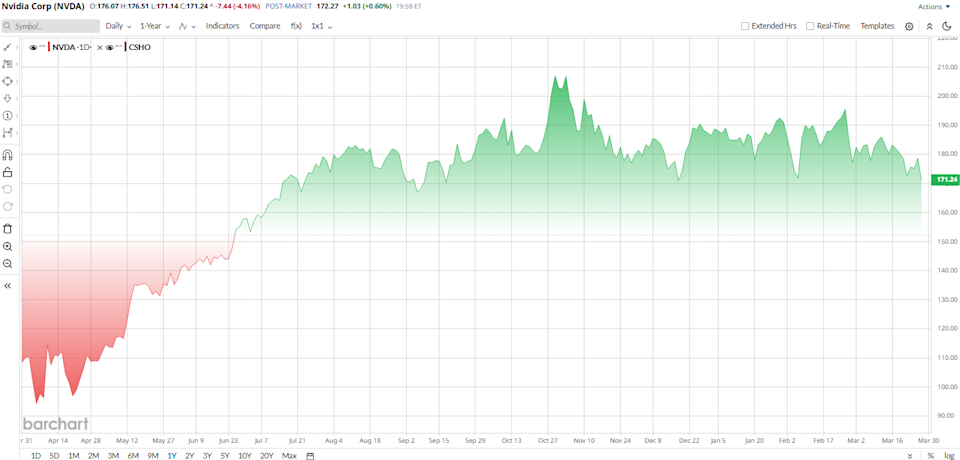
Task: Select the 6M time range
Action: (x=133, y=456)
